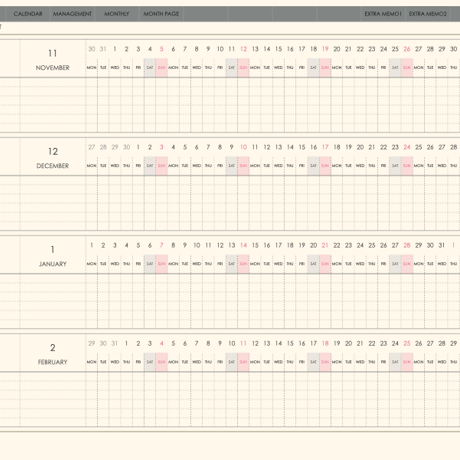Click the first SAT cell in November

coord(150,68)
